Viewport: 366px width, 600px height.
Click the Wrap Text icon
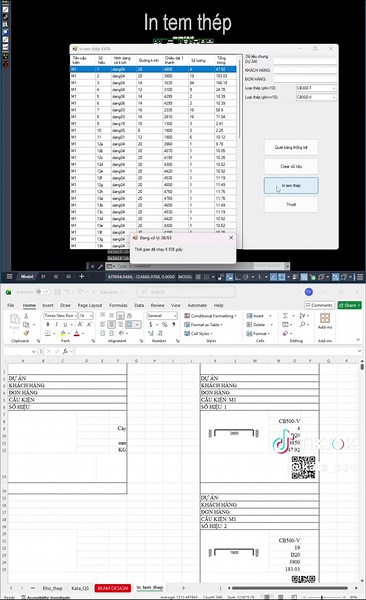[129, 316]
